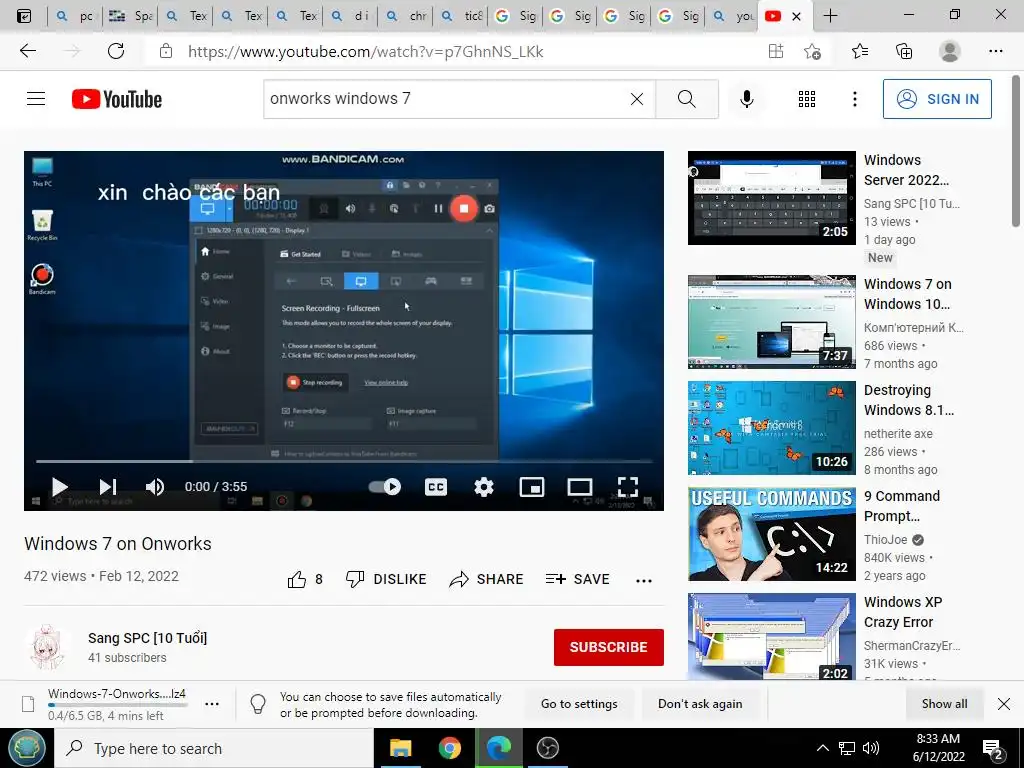Go to download settings
The image size is (1024, 768).
[x=579, y=704]
